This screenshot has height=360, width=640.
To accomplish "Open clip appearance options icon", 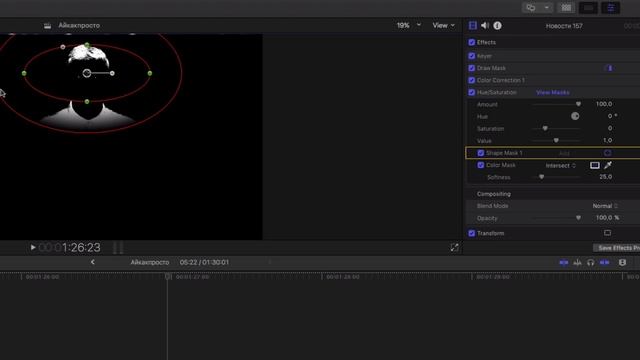I will click(622, 262).
